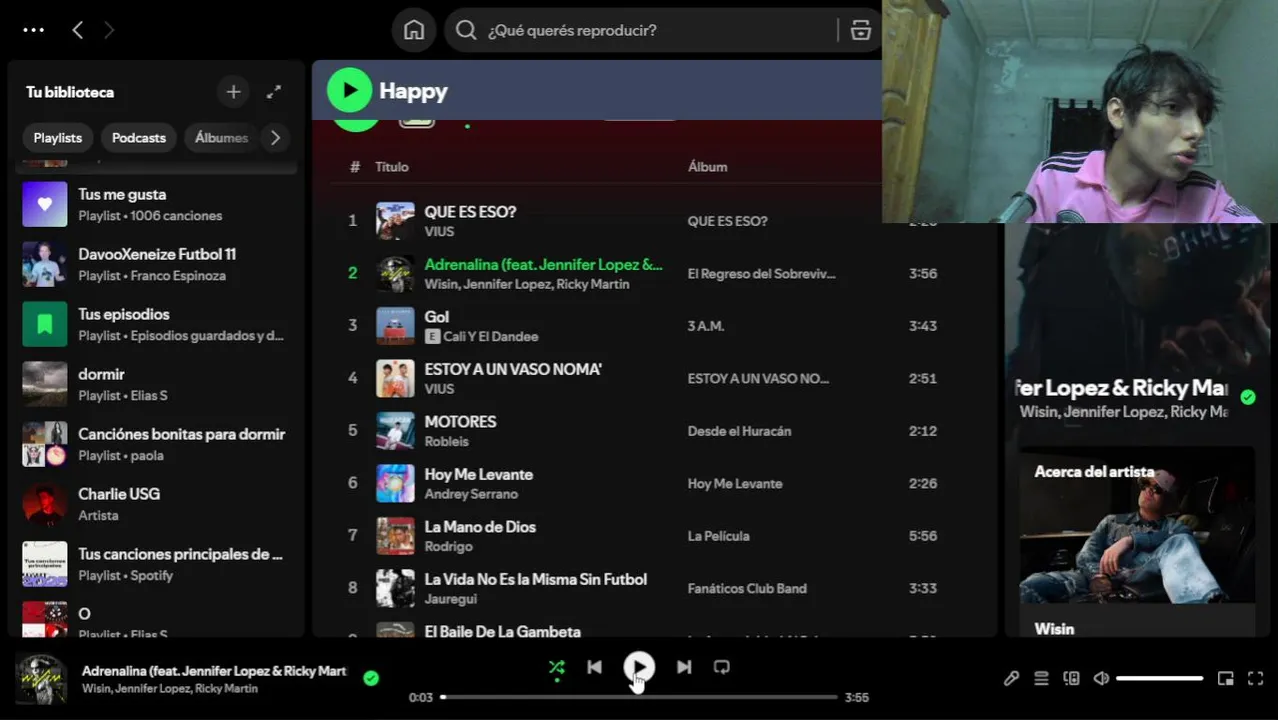
Task: Open now playing album cover thumbnail
Action: pos(41,679)
